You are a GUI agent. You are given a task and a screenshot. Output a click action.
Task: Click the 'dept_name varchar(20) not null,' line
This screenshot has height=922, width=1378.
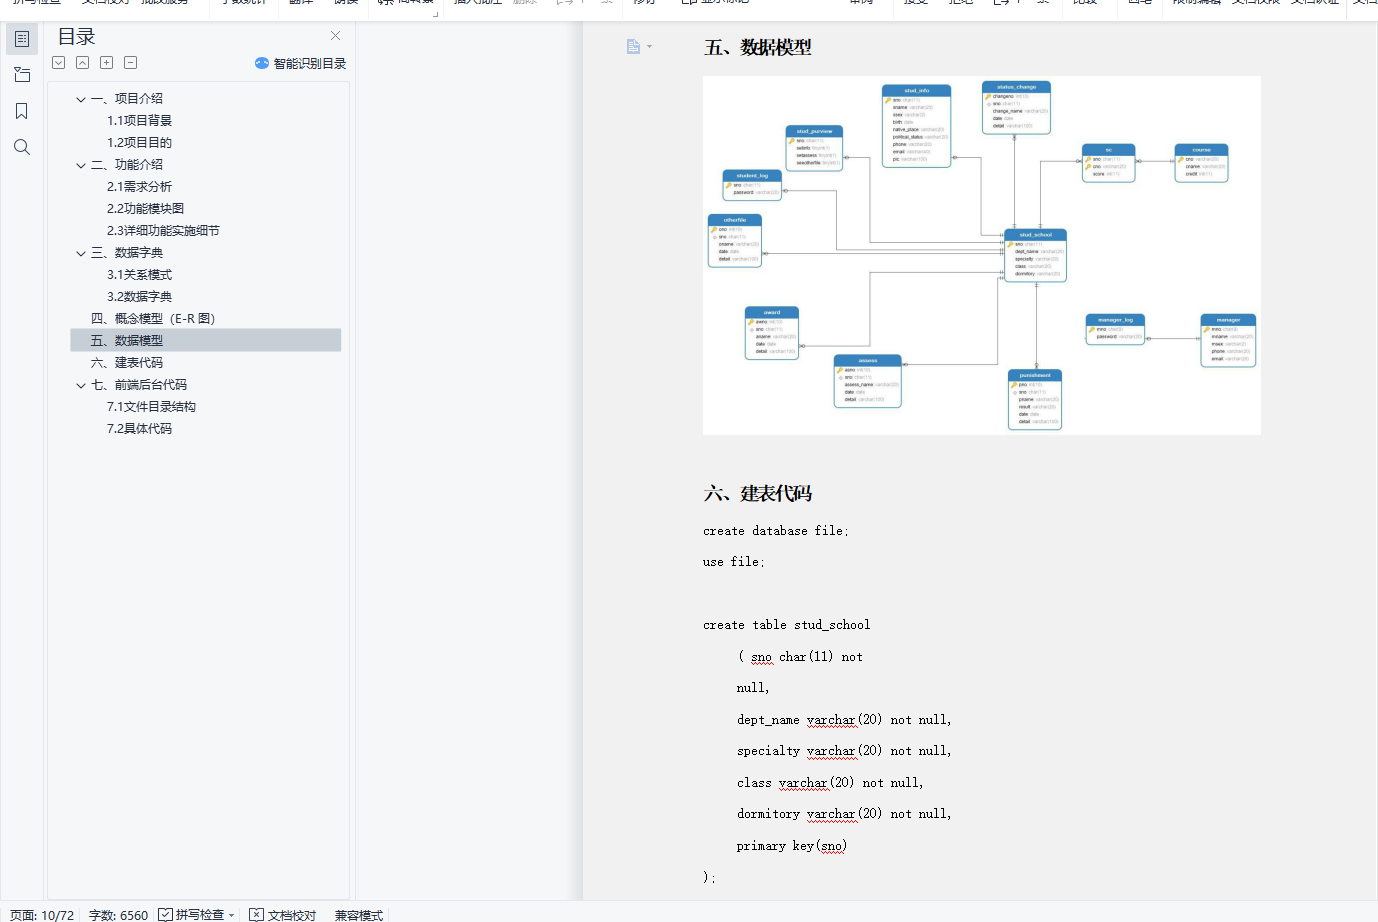coord(844,720)
